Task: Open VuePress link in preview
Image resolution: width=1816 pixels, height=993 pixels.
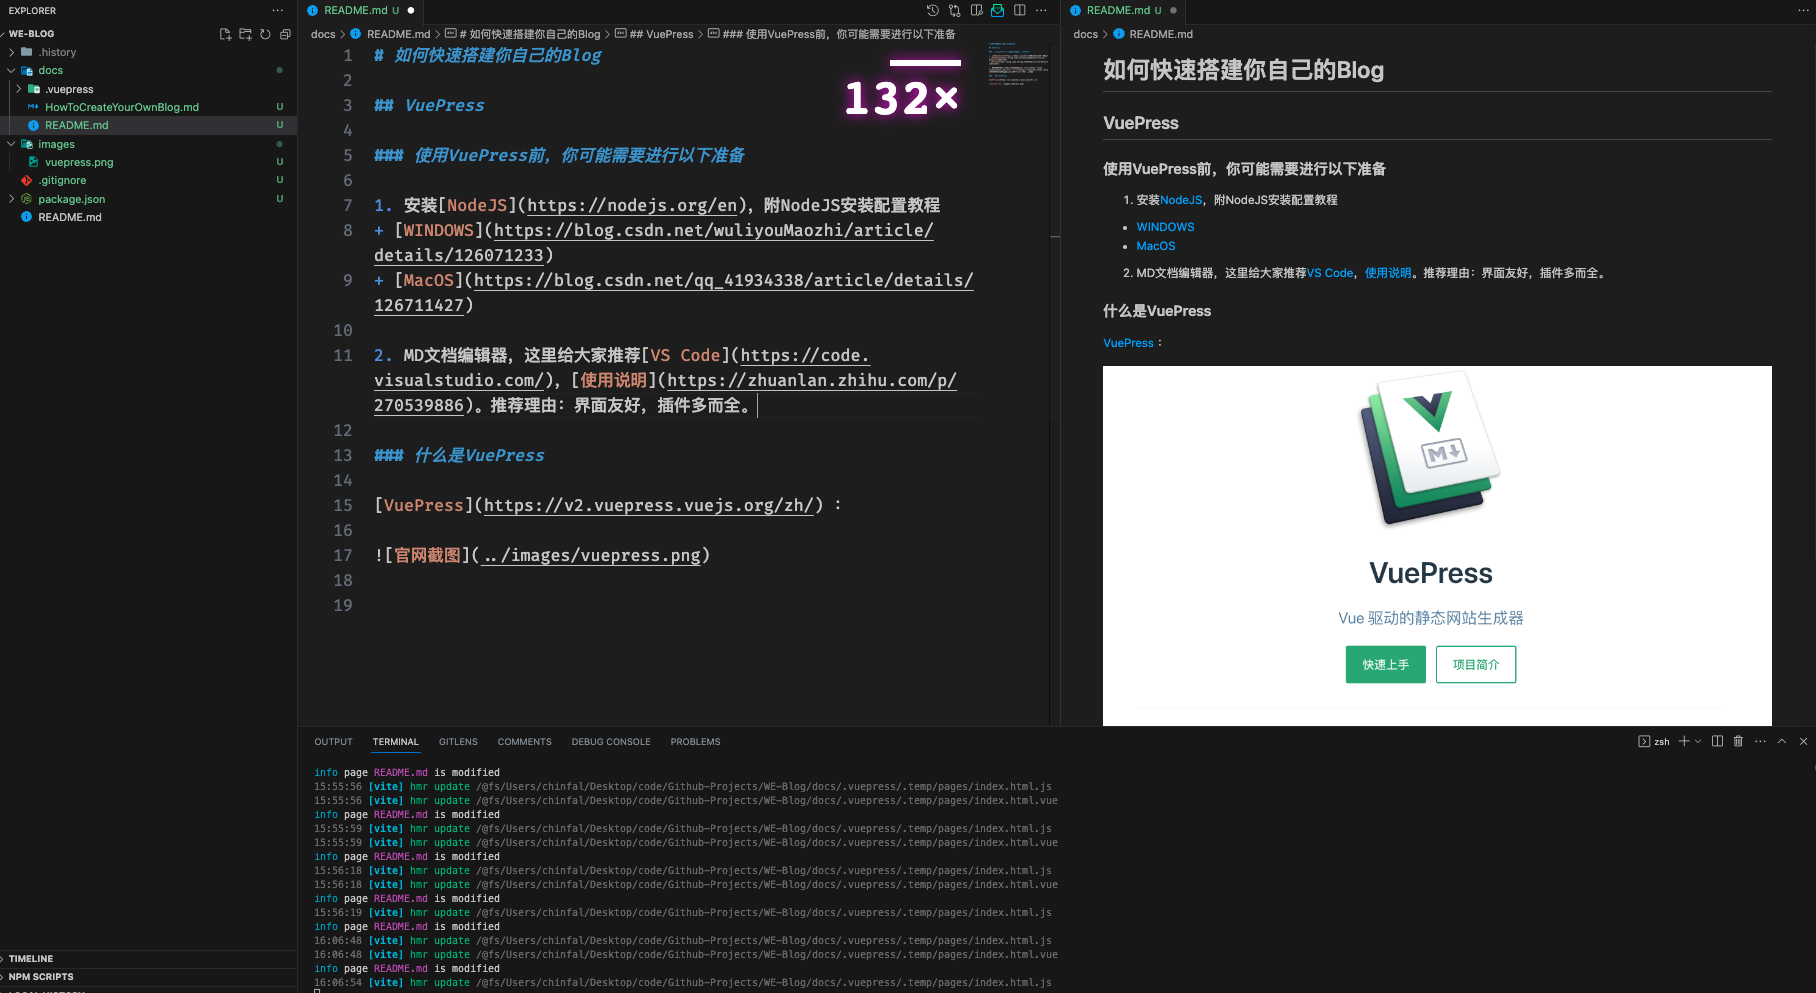Action: pos(1128,343)
